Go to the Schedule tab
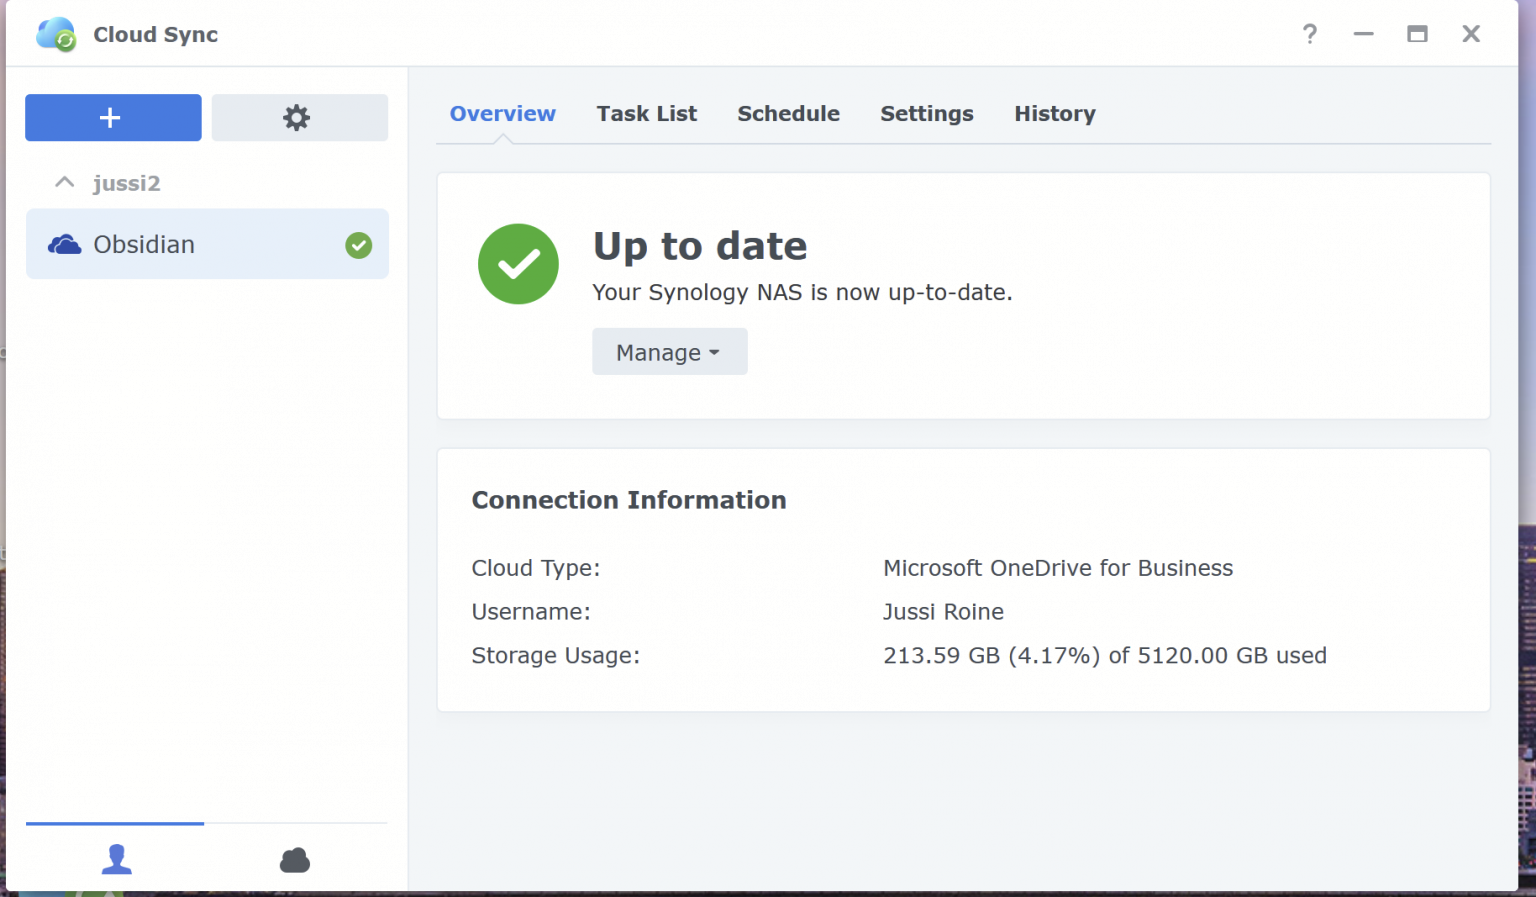1536x897 pixels. coord(789,113)
